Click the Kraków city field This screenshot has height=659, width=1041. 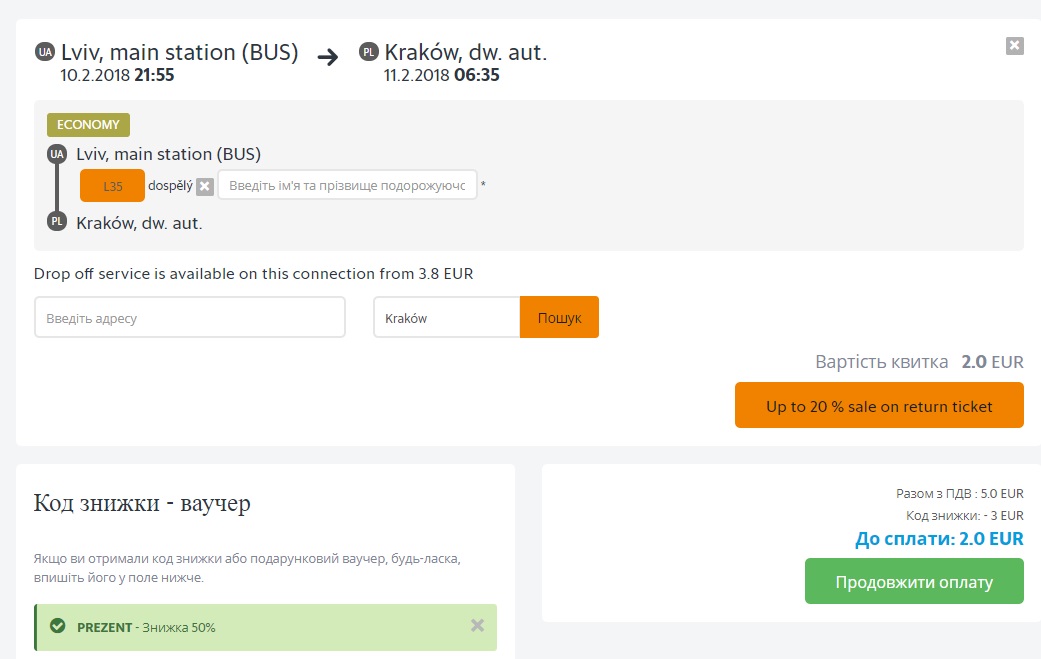(x=446, y=317)
